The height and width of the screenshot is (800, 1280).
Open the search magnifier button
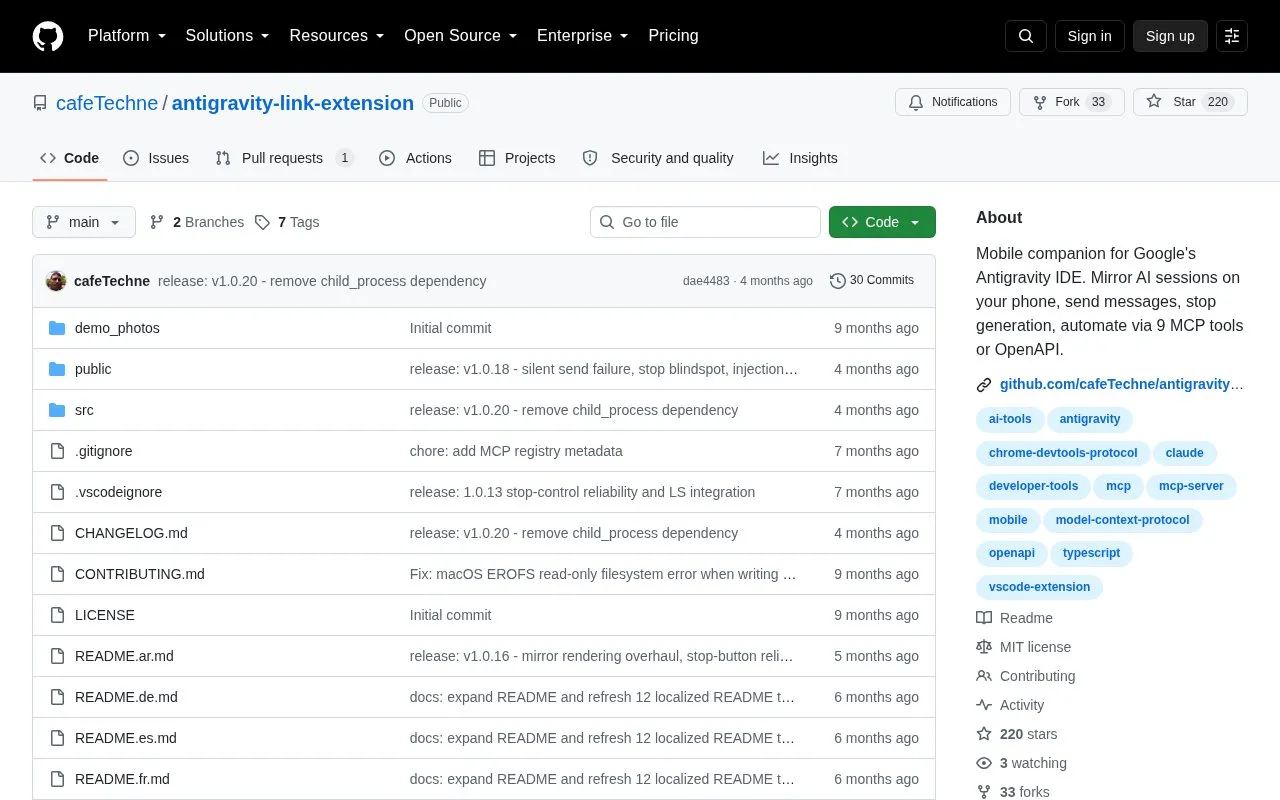tap(1026, 36)
